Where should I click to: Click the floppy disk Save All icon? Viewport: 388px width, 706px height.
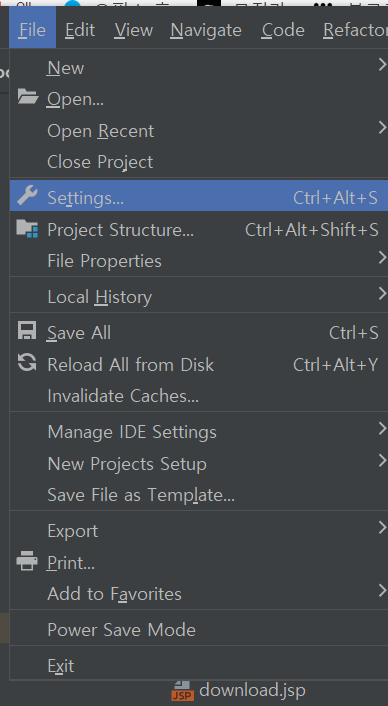[x=27, y=330]
